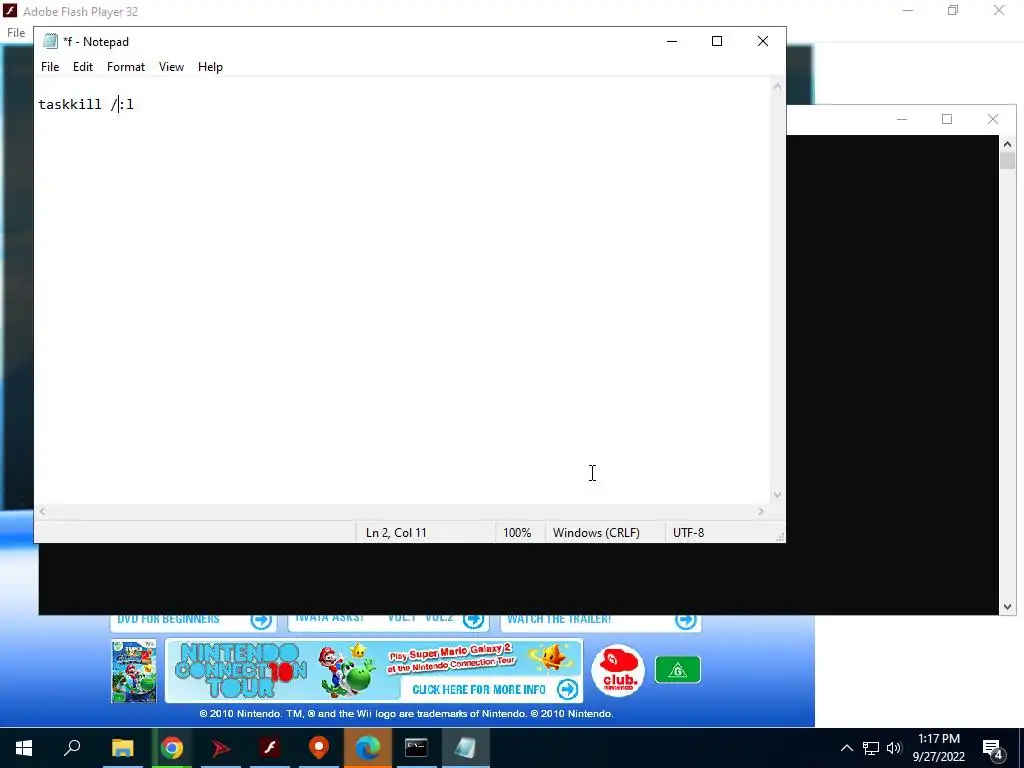Click the DVD for Beginners arrow link
The height and width of the screenshot is (768, 1024).
(261, 620)
